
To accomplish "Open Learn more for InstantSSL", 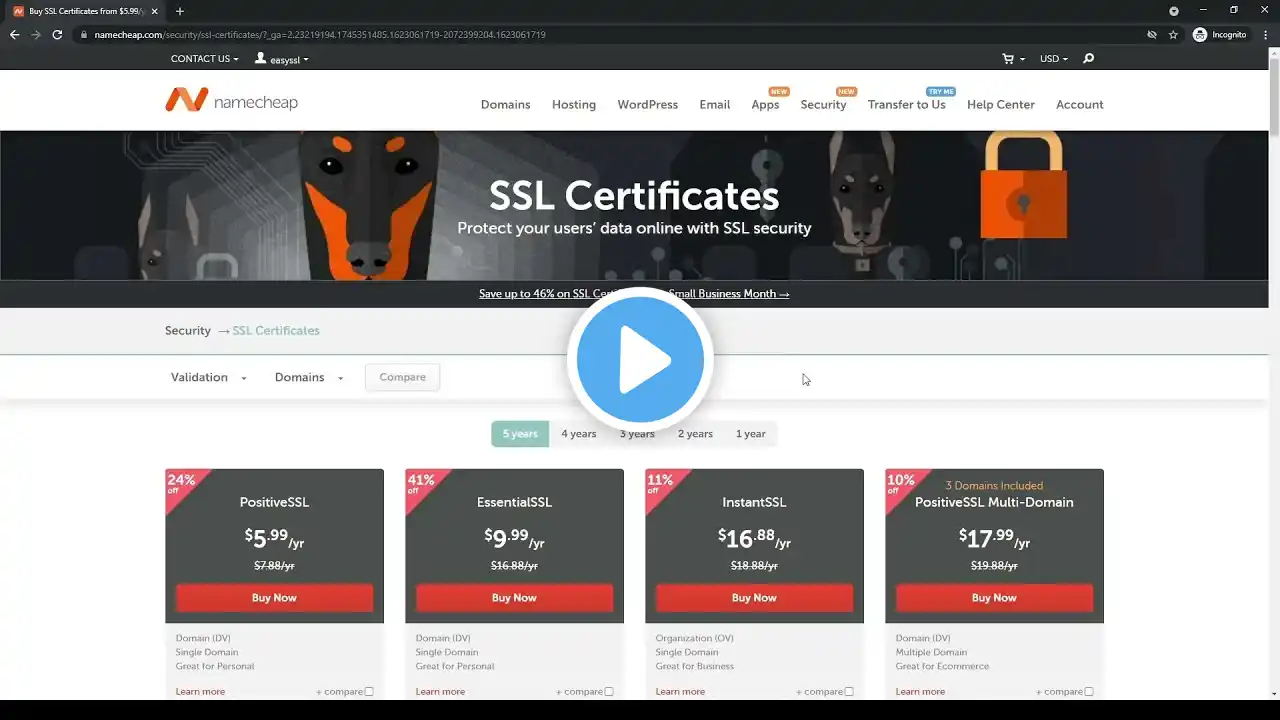I will (x=680, y=691).
